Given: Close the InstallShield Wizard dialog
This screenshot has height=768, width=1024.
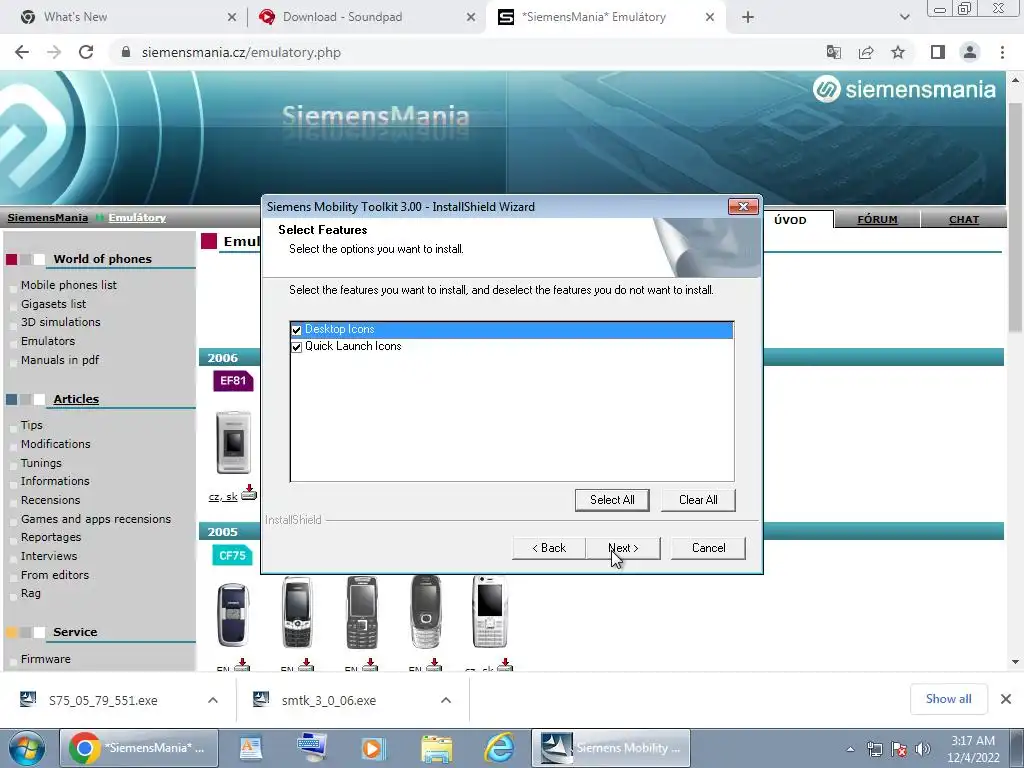Looking at the screenshot, I should click(x=743, y=206).
